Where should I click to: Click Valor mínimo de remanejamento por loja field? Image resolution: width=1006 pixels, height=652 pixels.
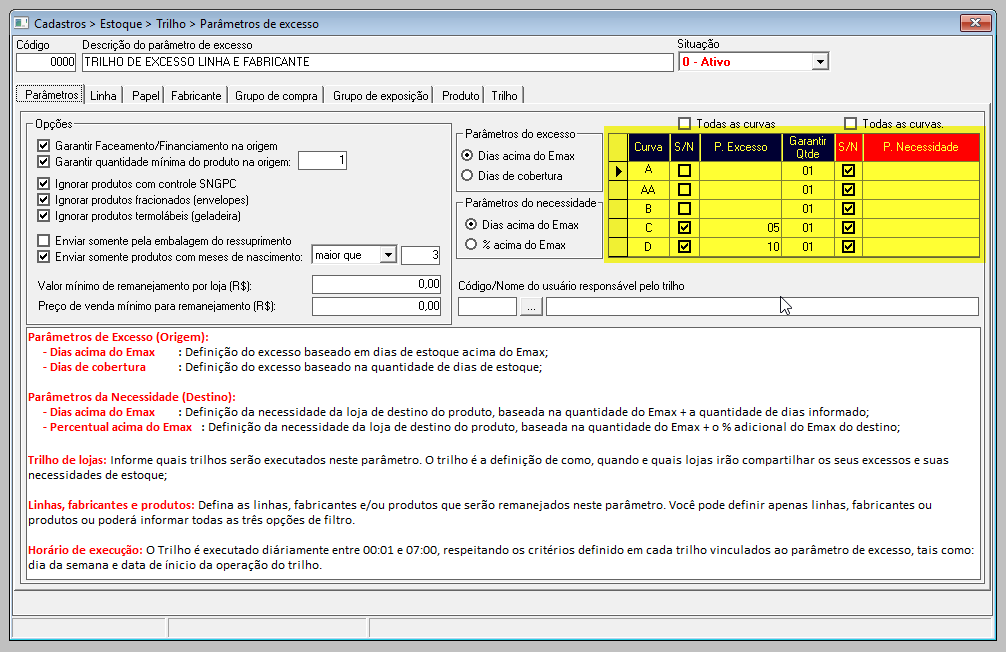[x=377, y=284]
